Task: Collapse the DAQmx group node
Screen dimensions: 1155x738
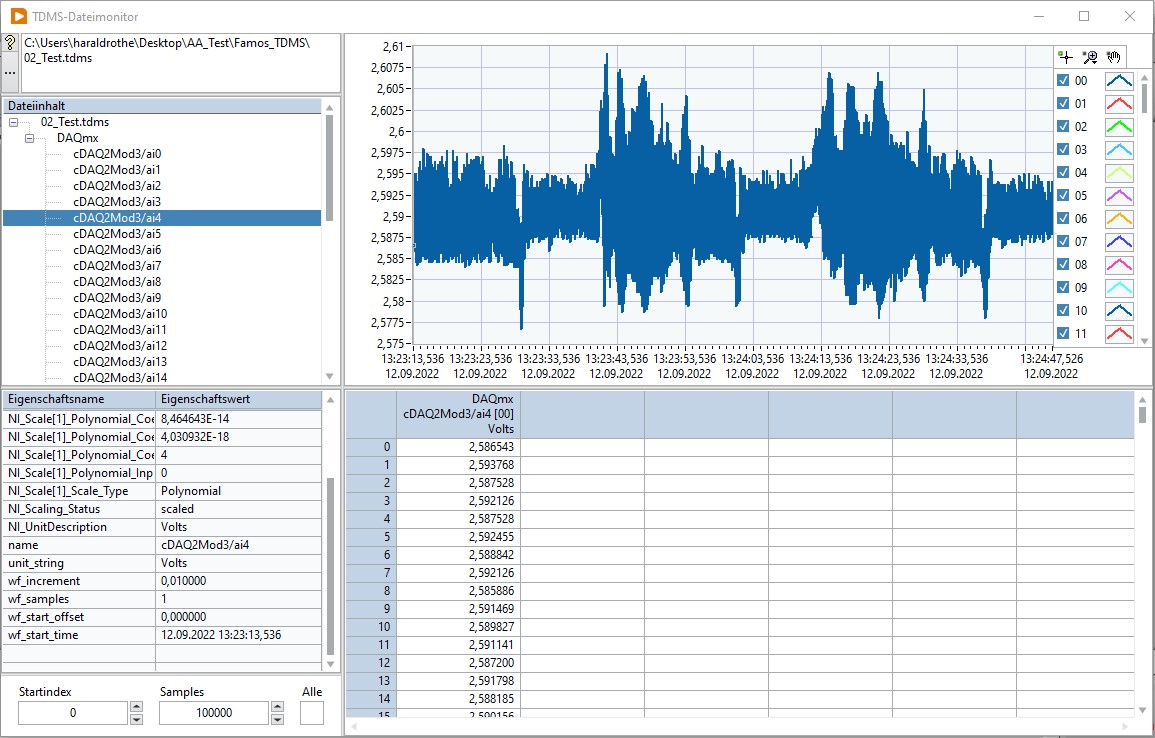Action: click(30, 138)
